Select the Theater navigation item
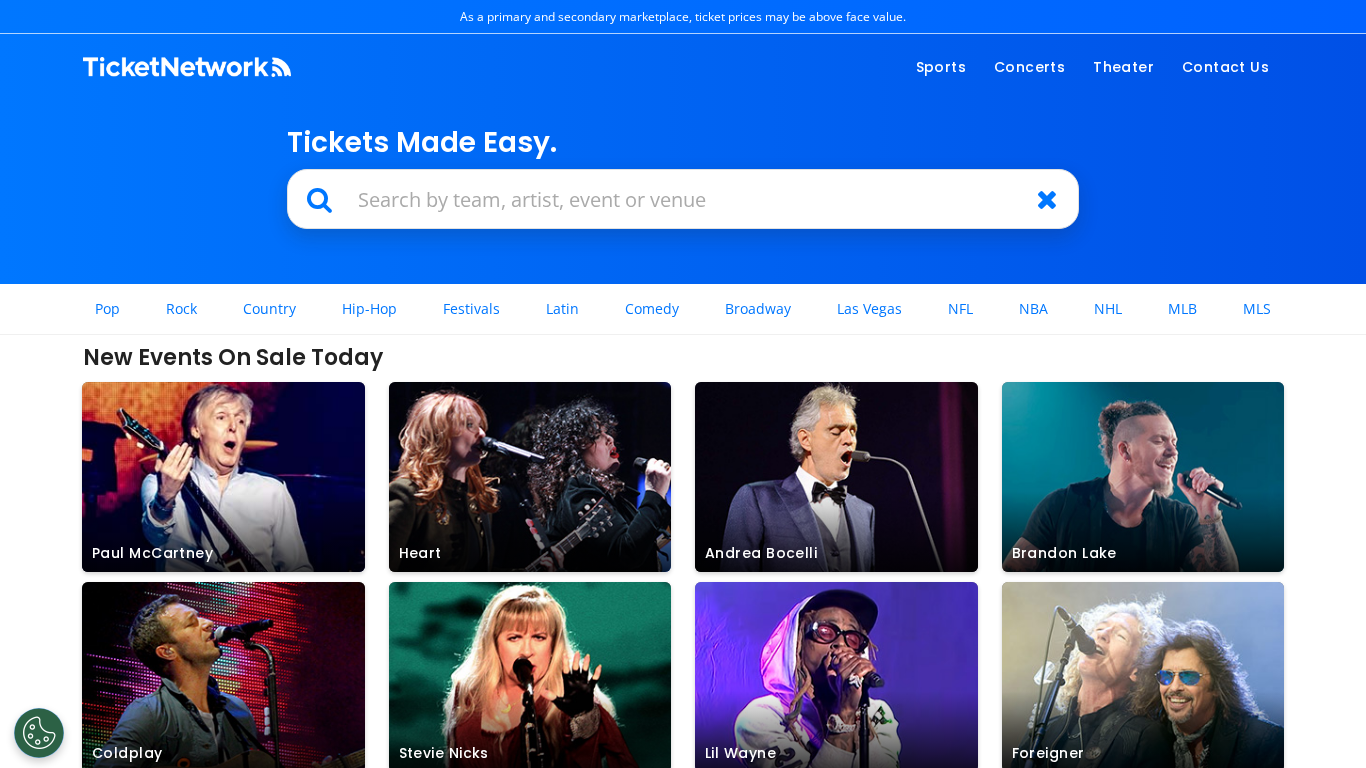 click(1123, 67)
